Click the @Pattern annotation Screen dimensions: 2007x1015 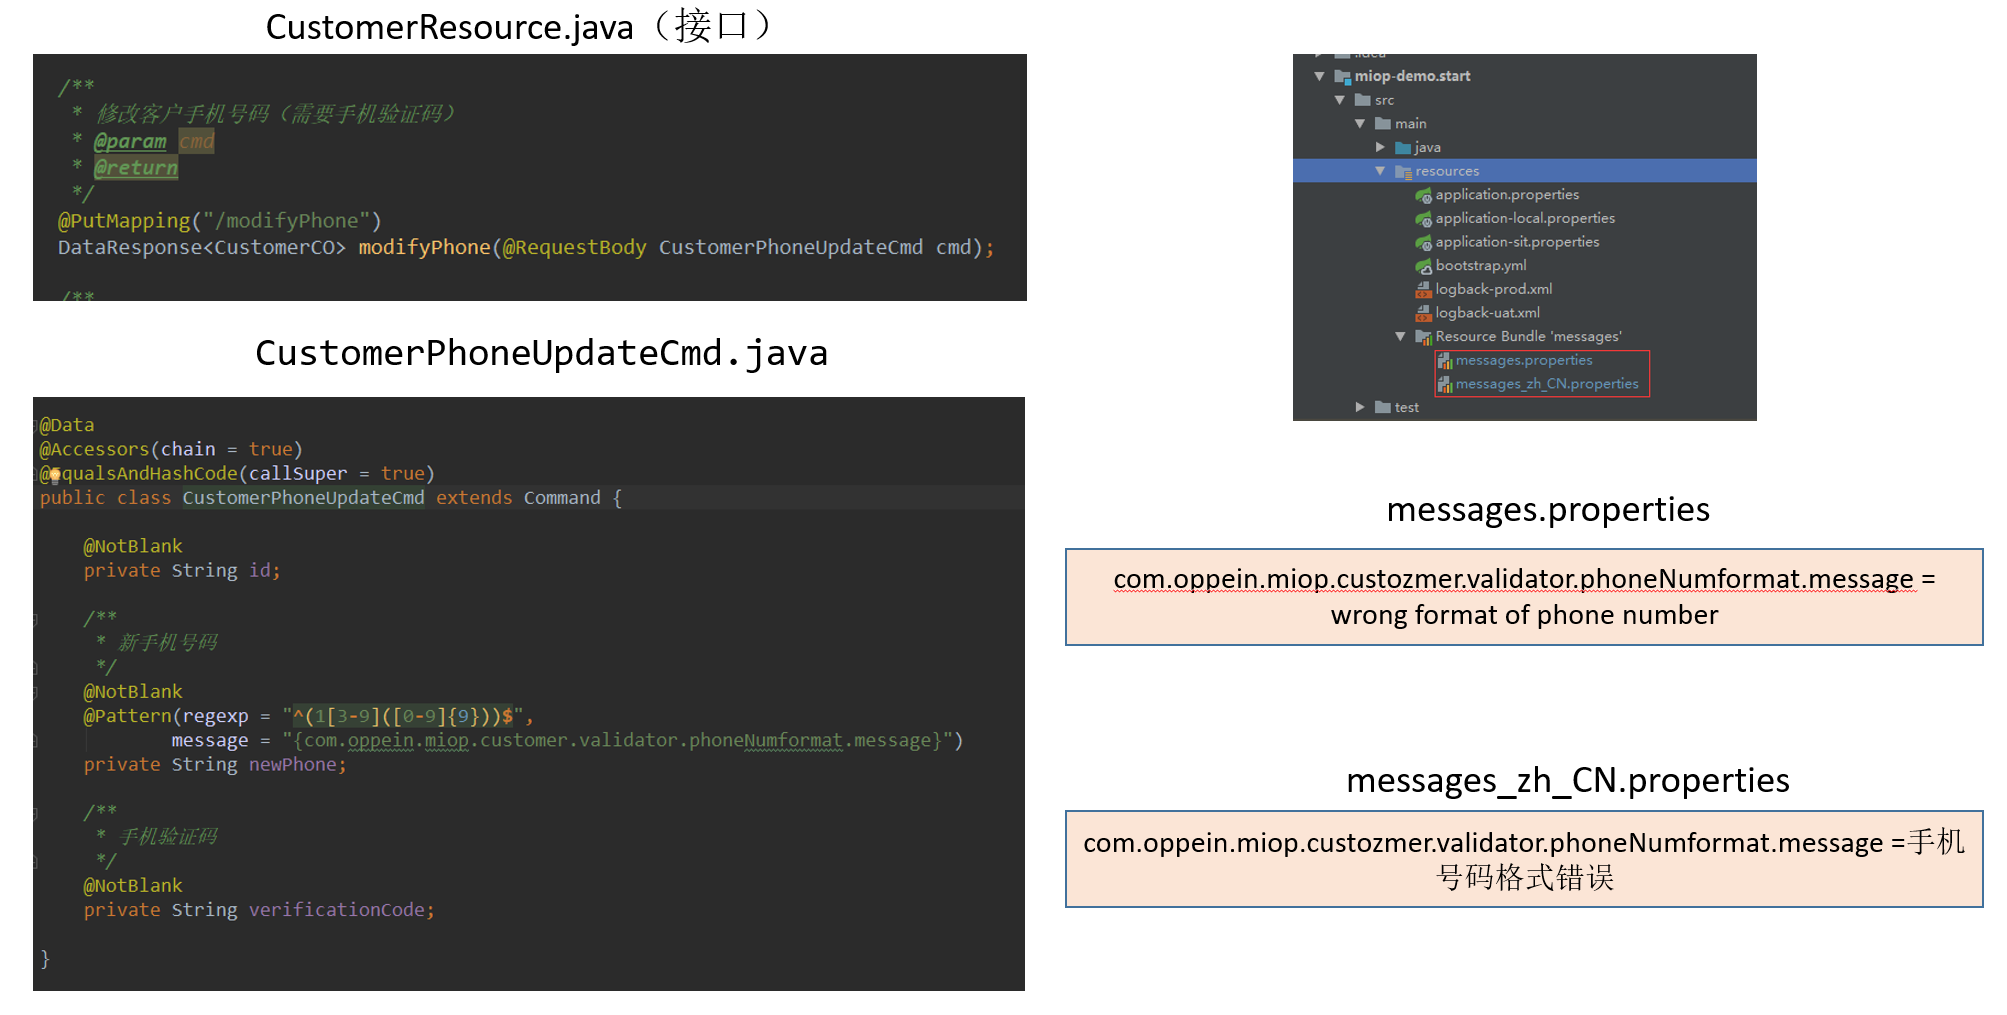pyautogui.click(x=128, y=716)
